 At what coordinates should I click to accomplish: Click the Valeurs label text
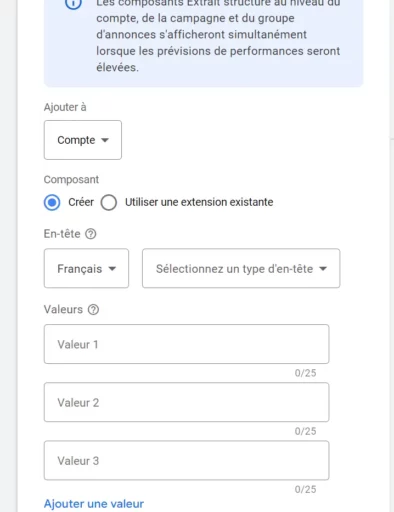pyautogui.click(x=63, y=310)
